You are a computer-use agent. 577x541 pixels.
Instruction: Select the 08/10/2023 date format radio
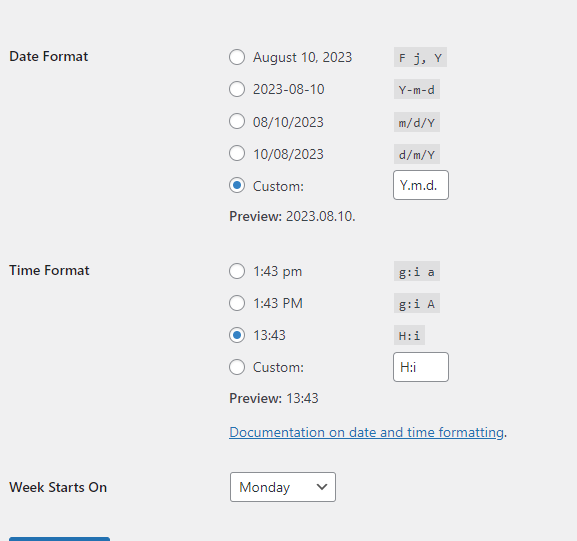237,121
